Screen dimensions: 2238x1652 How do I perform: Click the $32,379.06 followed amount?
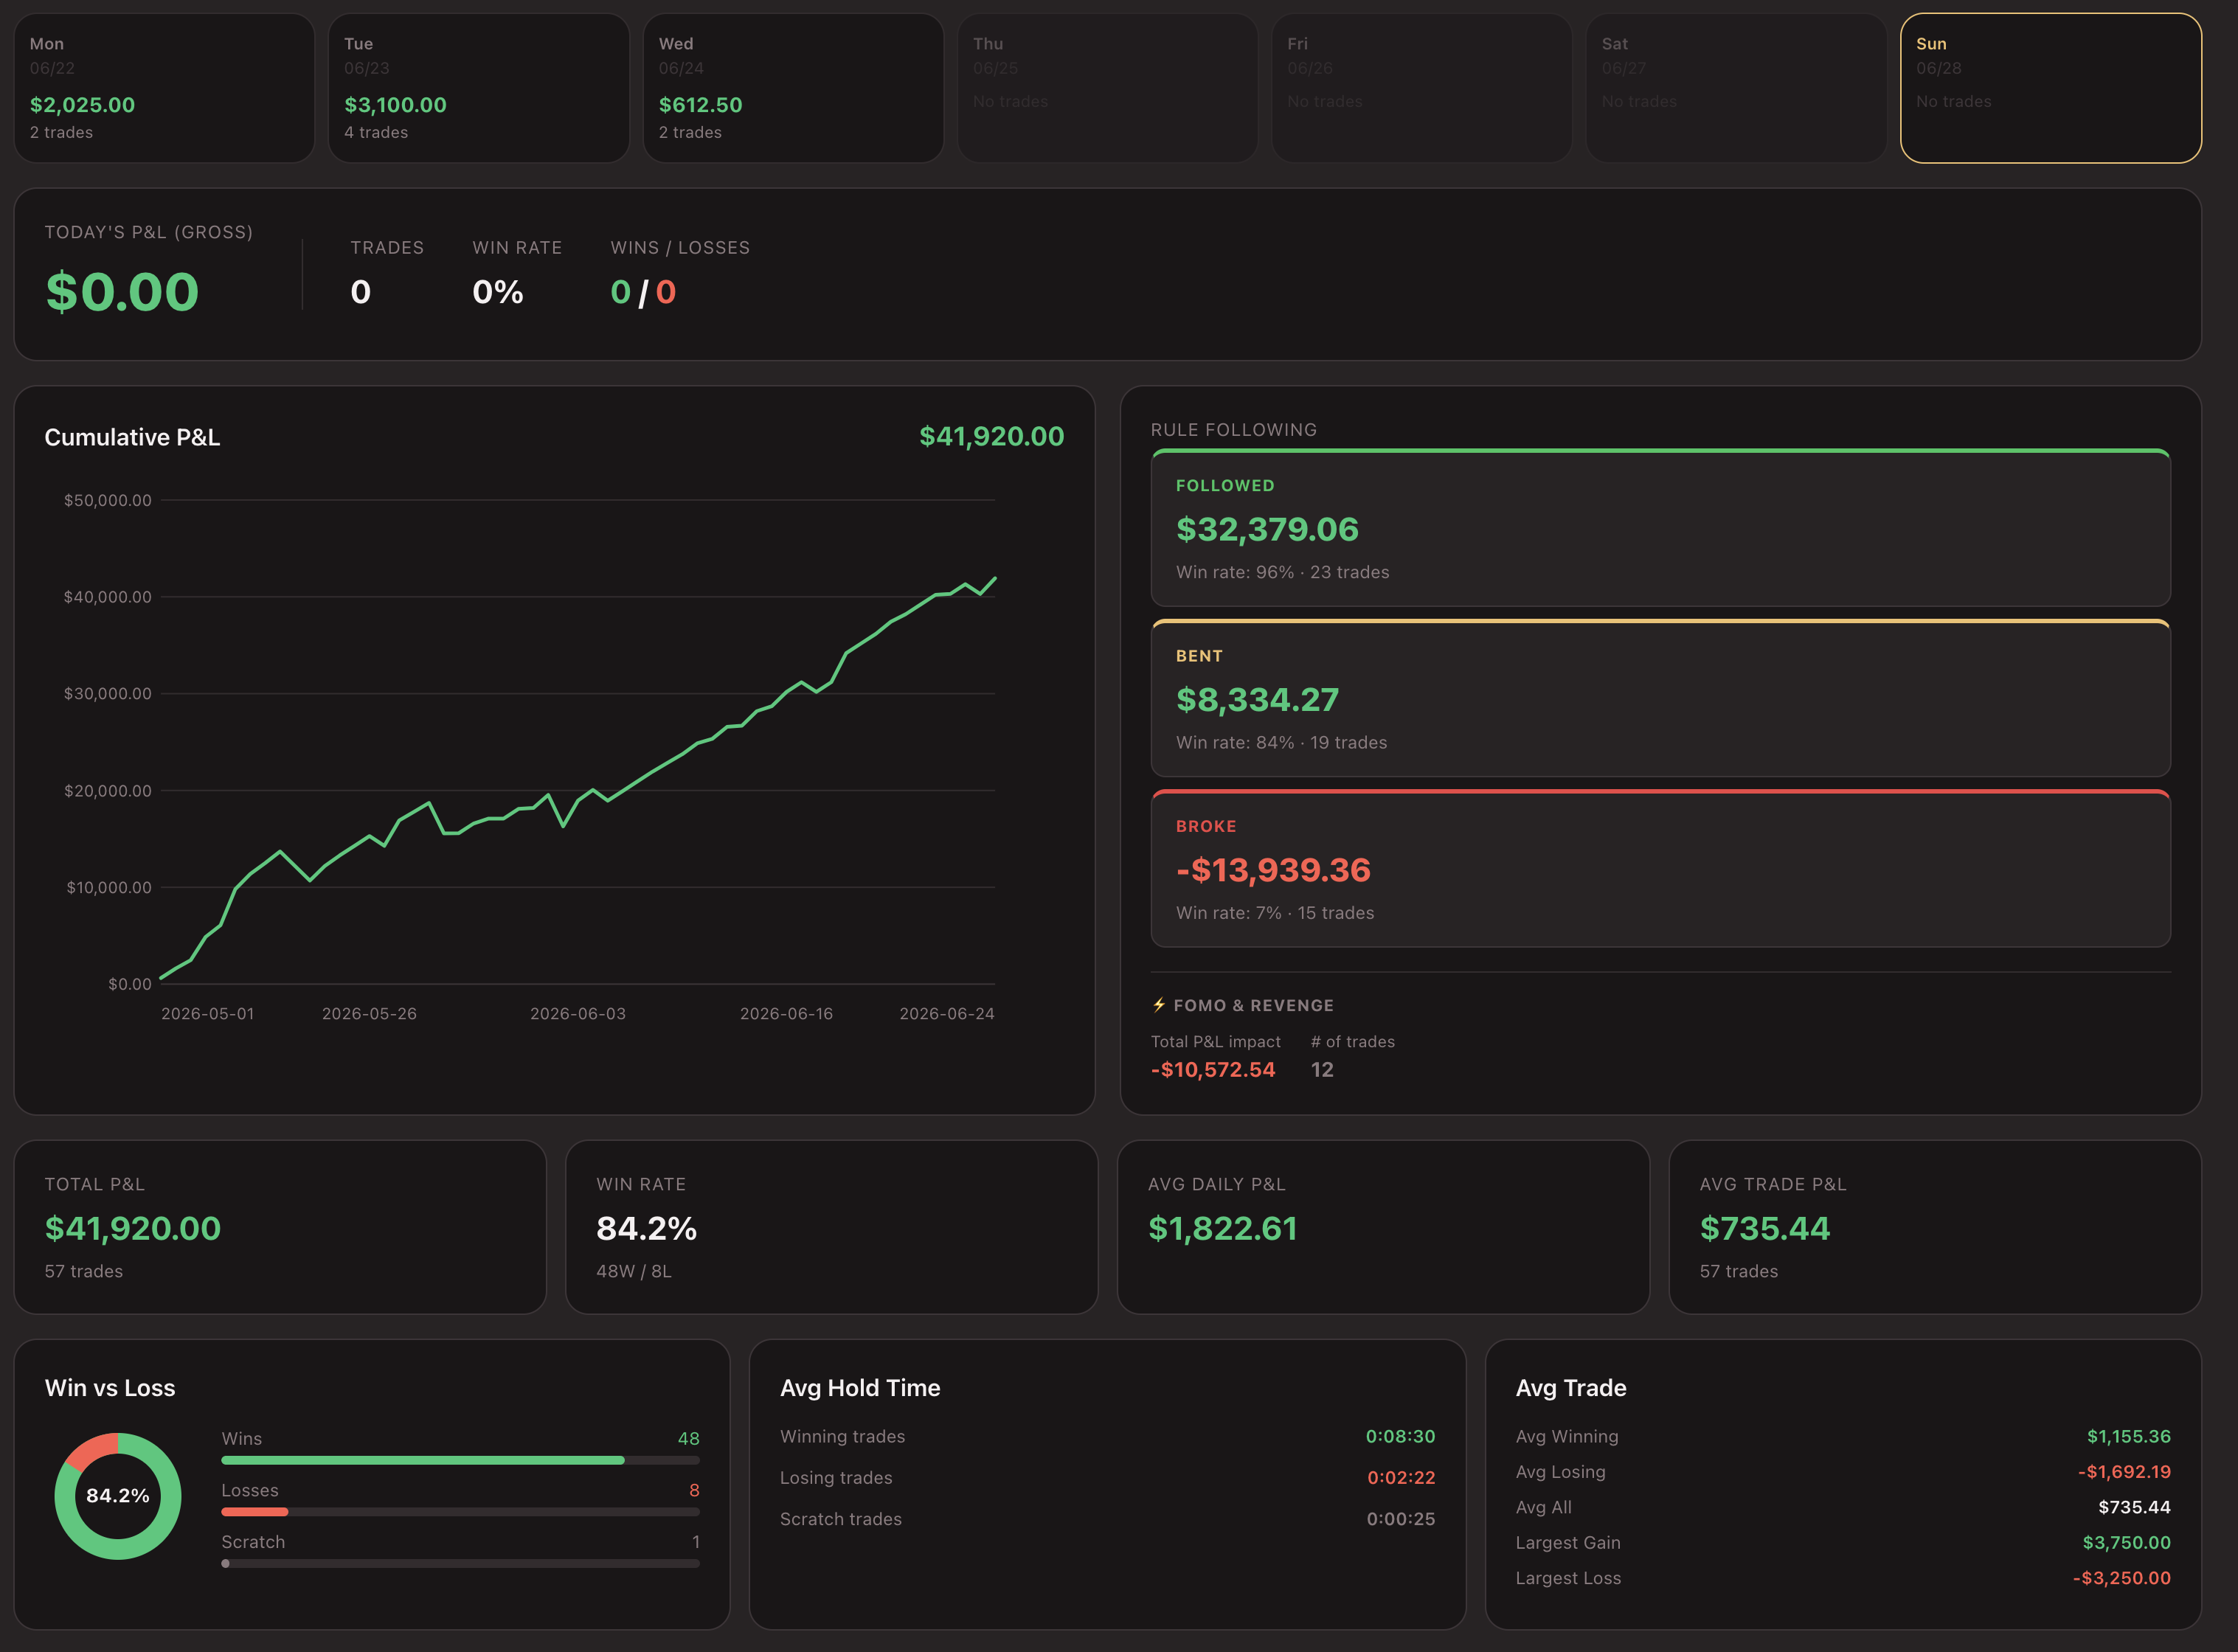coord(1267,529)
